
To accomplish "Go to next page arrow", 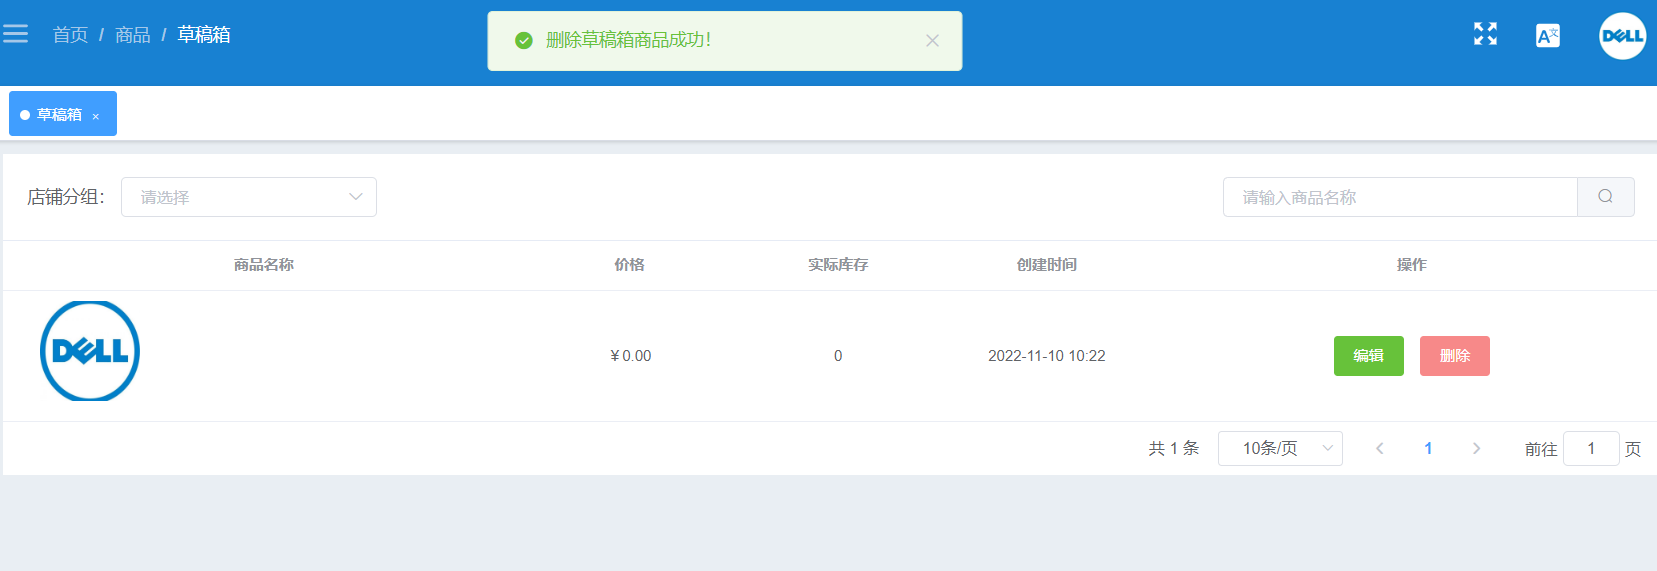I will 1476,448.
